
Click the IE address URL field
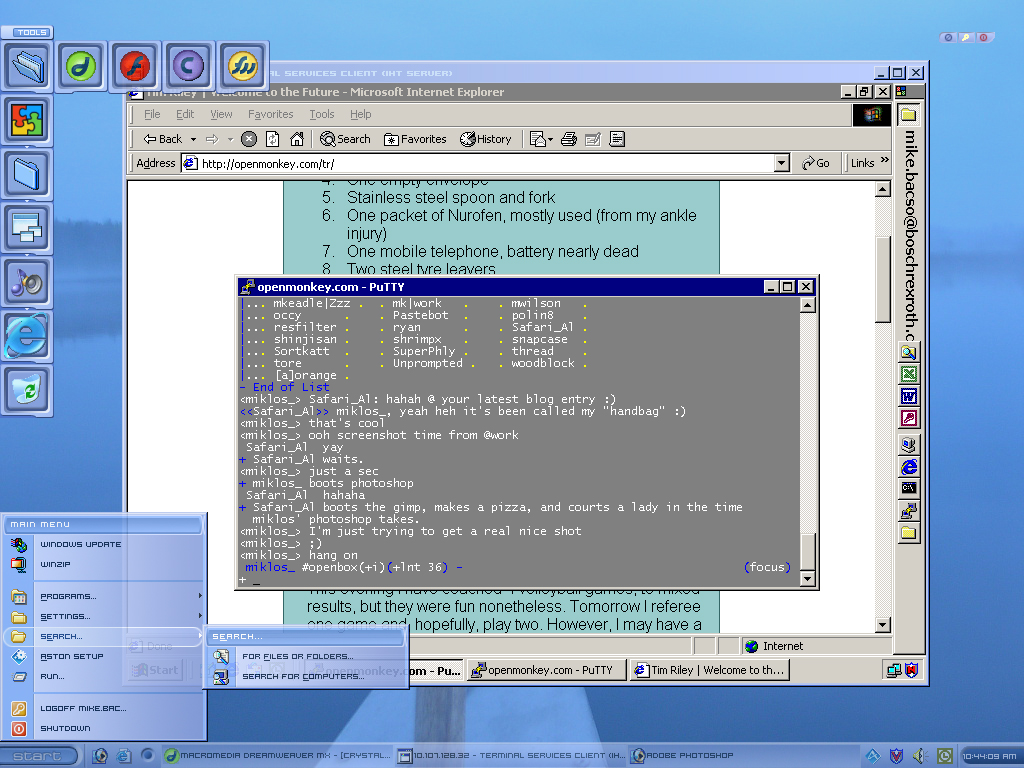point(480,163)
